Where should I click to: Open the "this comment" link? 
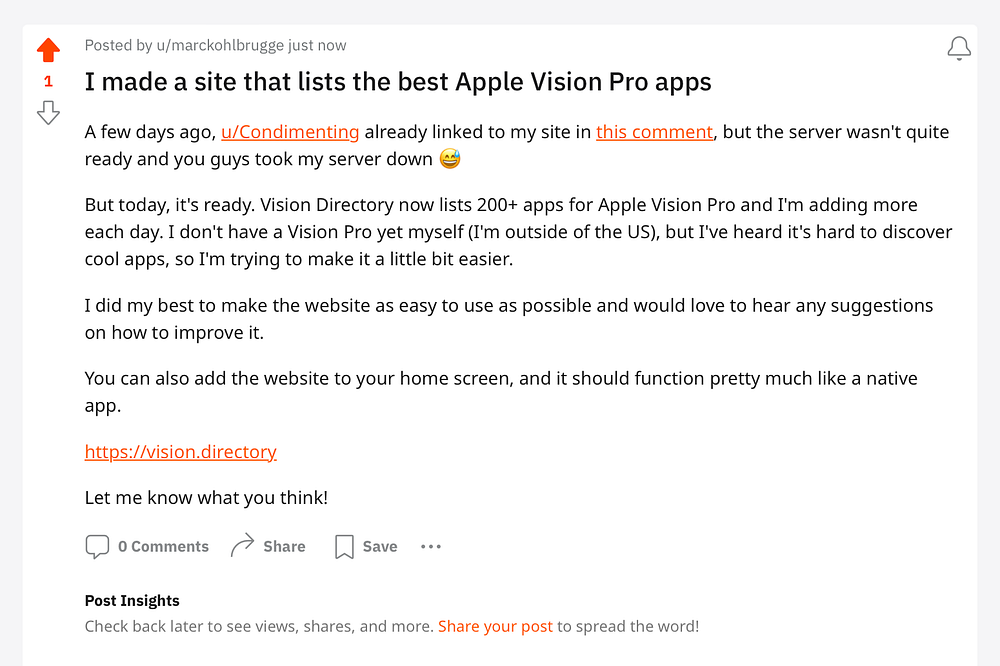pyautogui.click(x=654, y=132)
